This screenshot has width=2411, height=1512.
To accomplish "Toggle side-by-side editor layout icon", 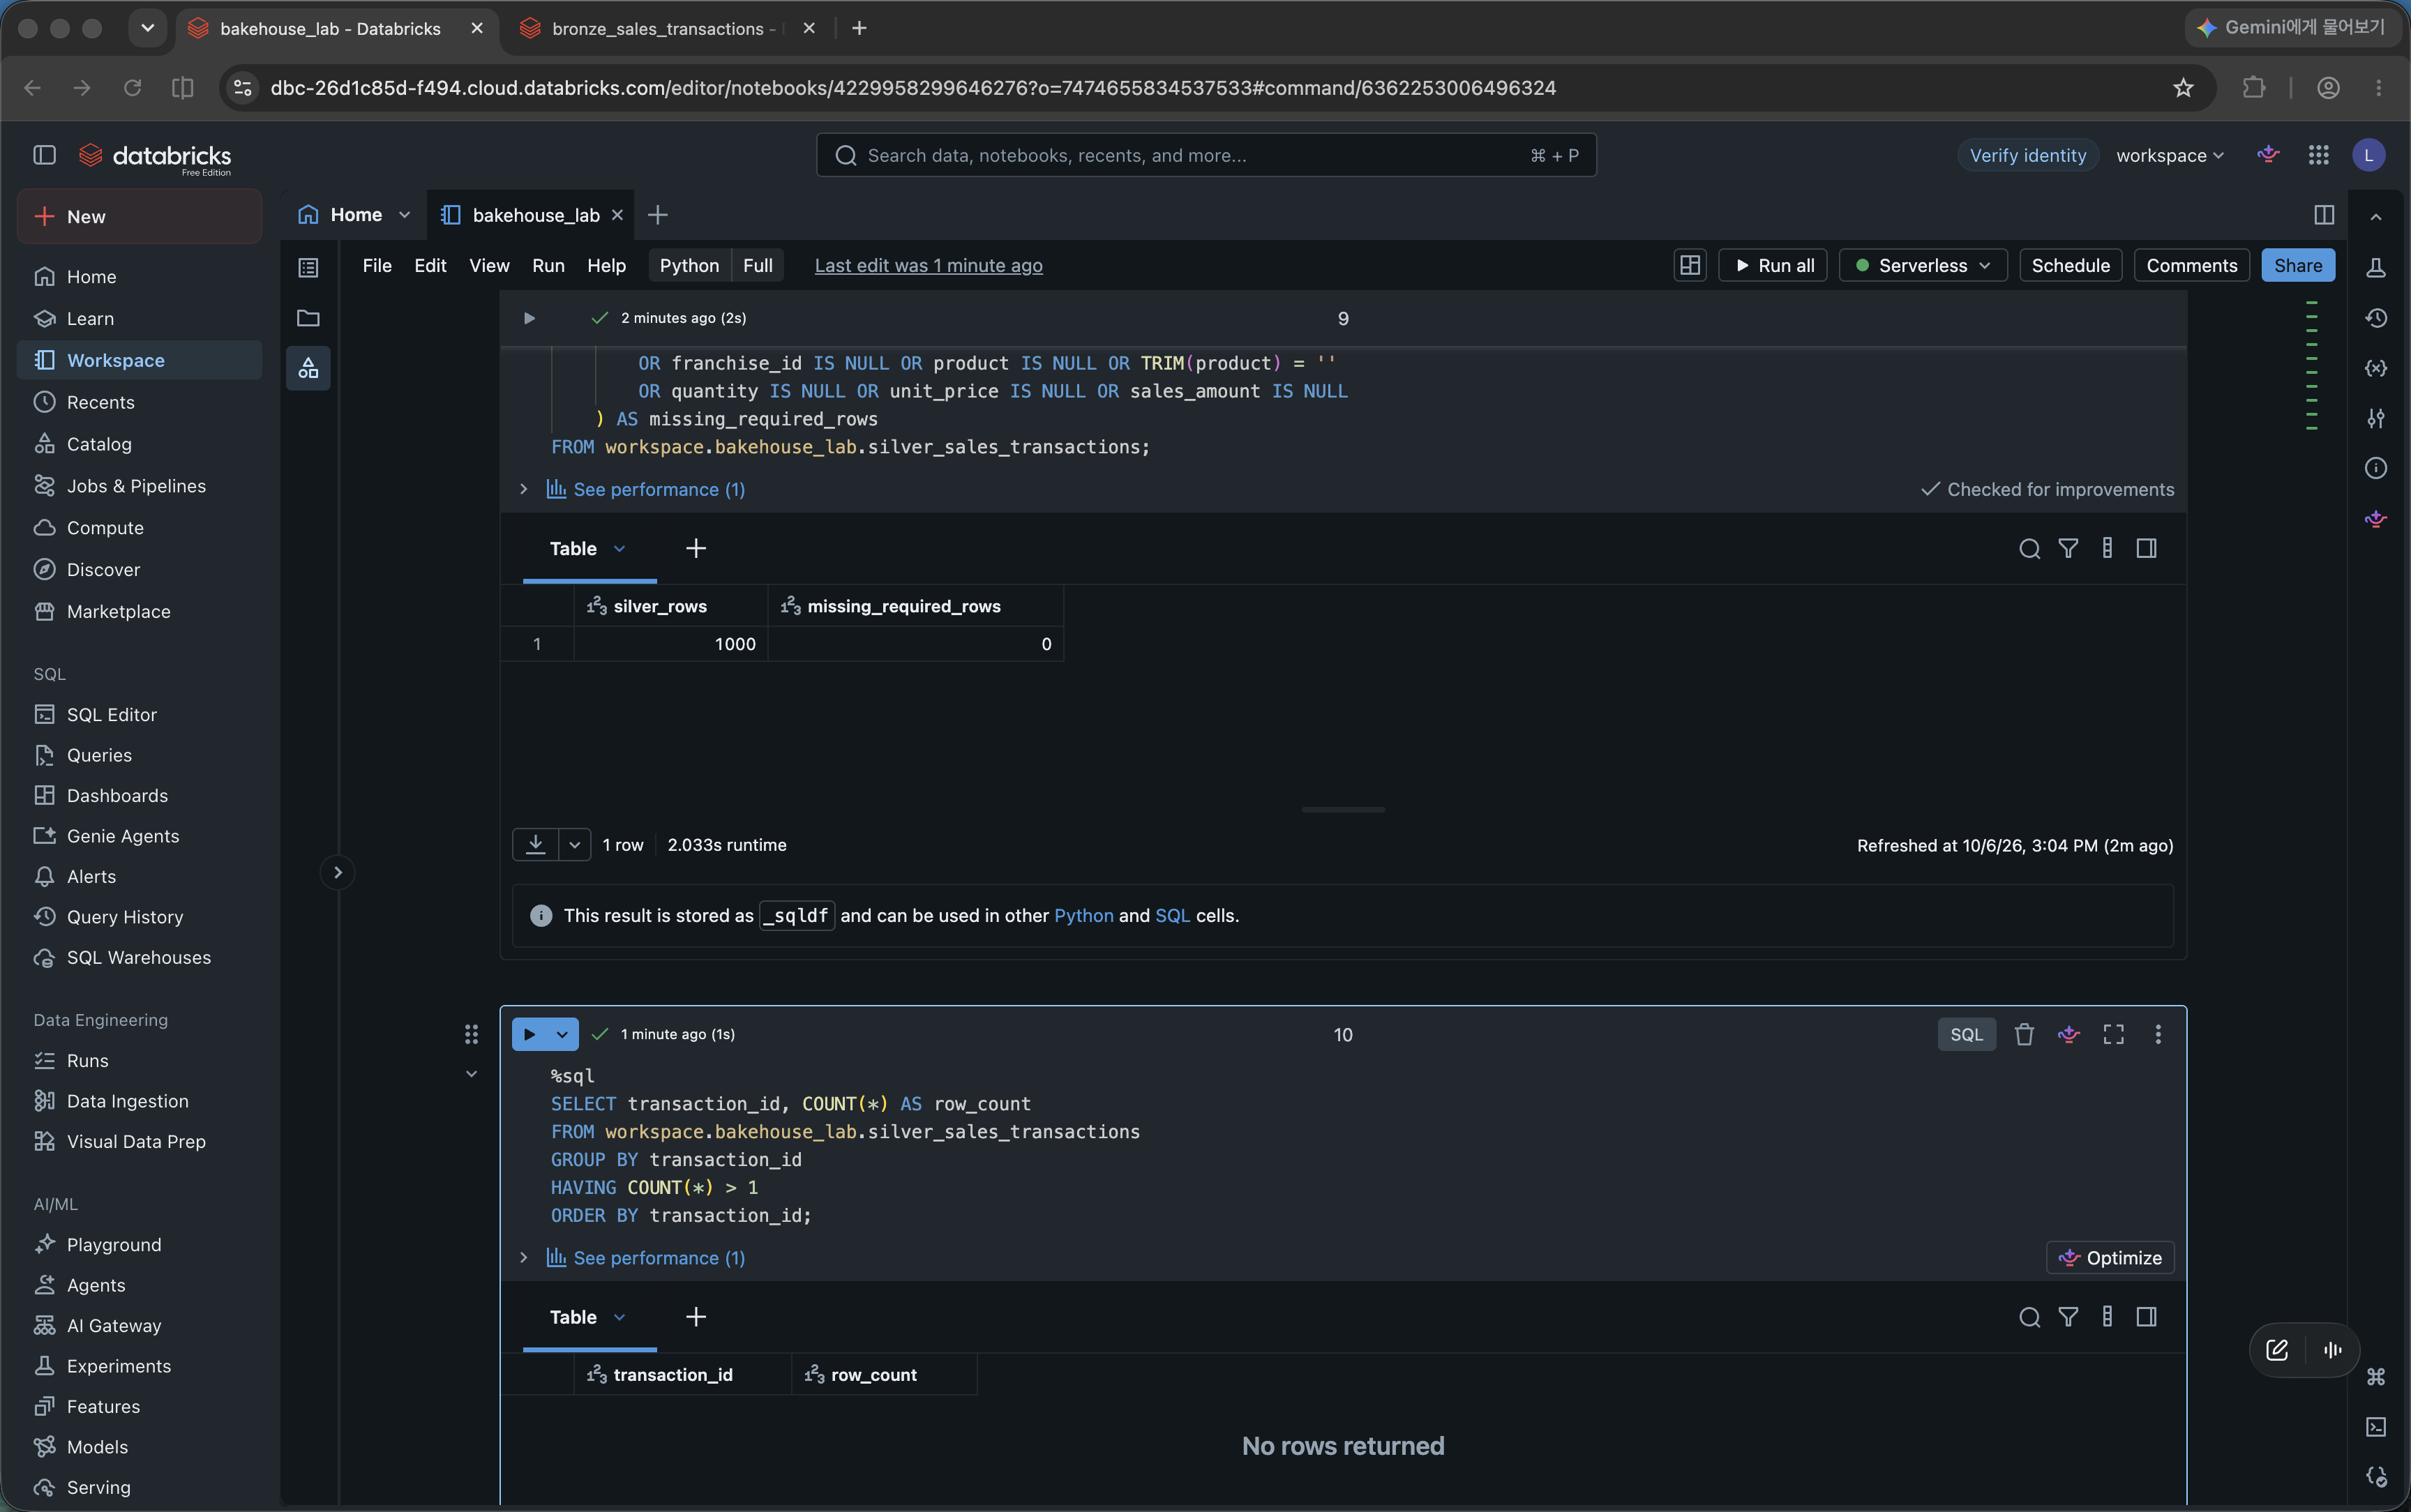I will (x=2324, y=215).
